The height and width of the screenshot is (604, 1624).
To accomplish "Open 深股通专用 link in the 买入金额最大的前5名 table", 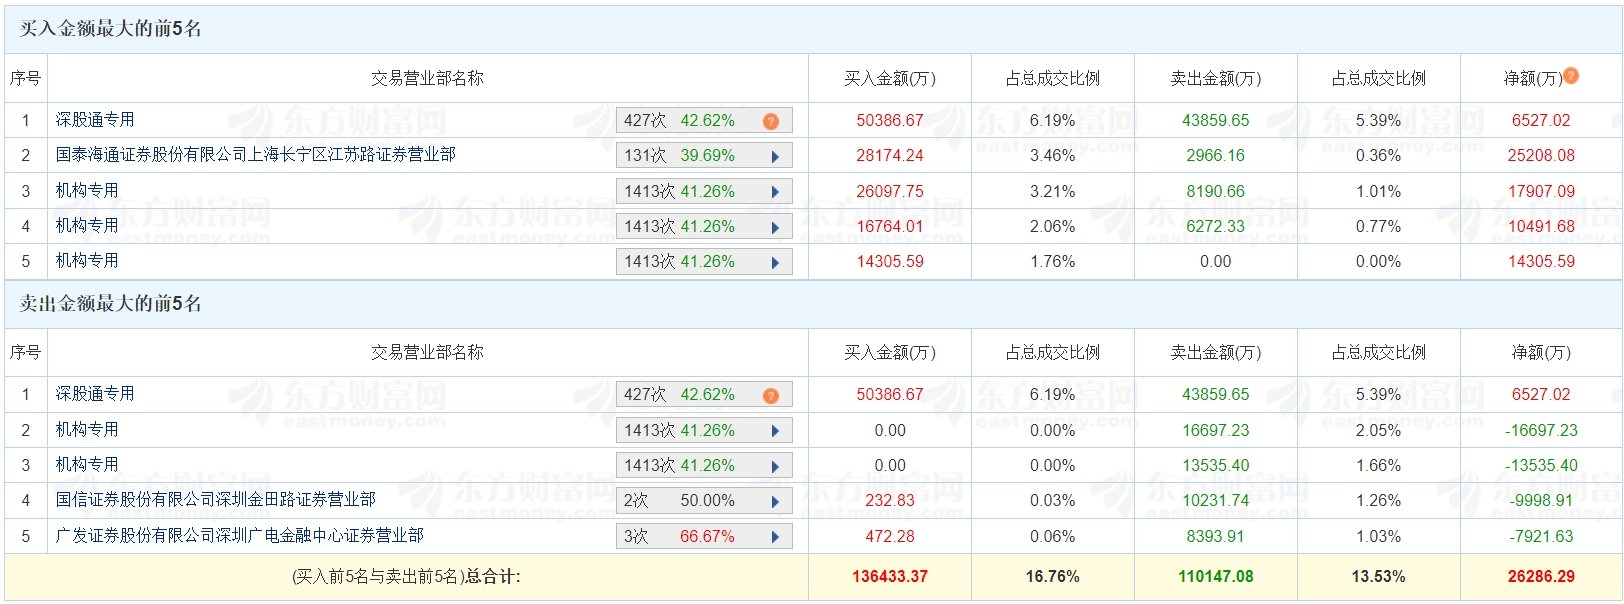I will click(x=95, y=119).
